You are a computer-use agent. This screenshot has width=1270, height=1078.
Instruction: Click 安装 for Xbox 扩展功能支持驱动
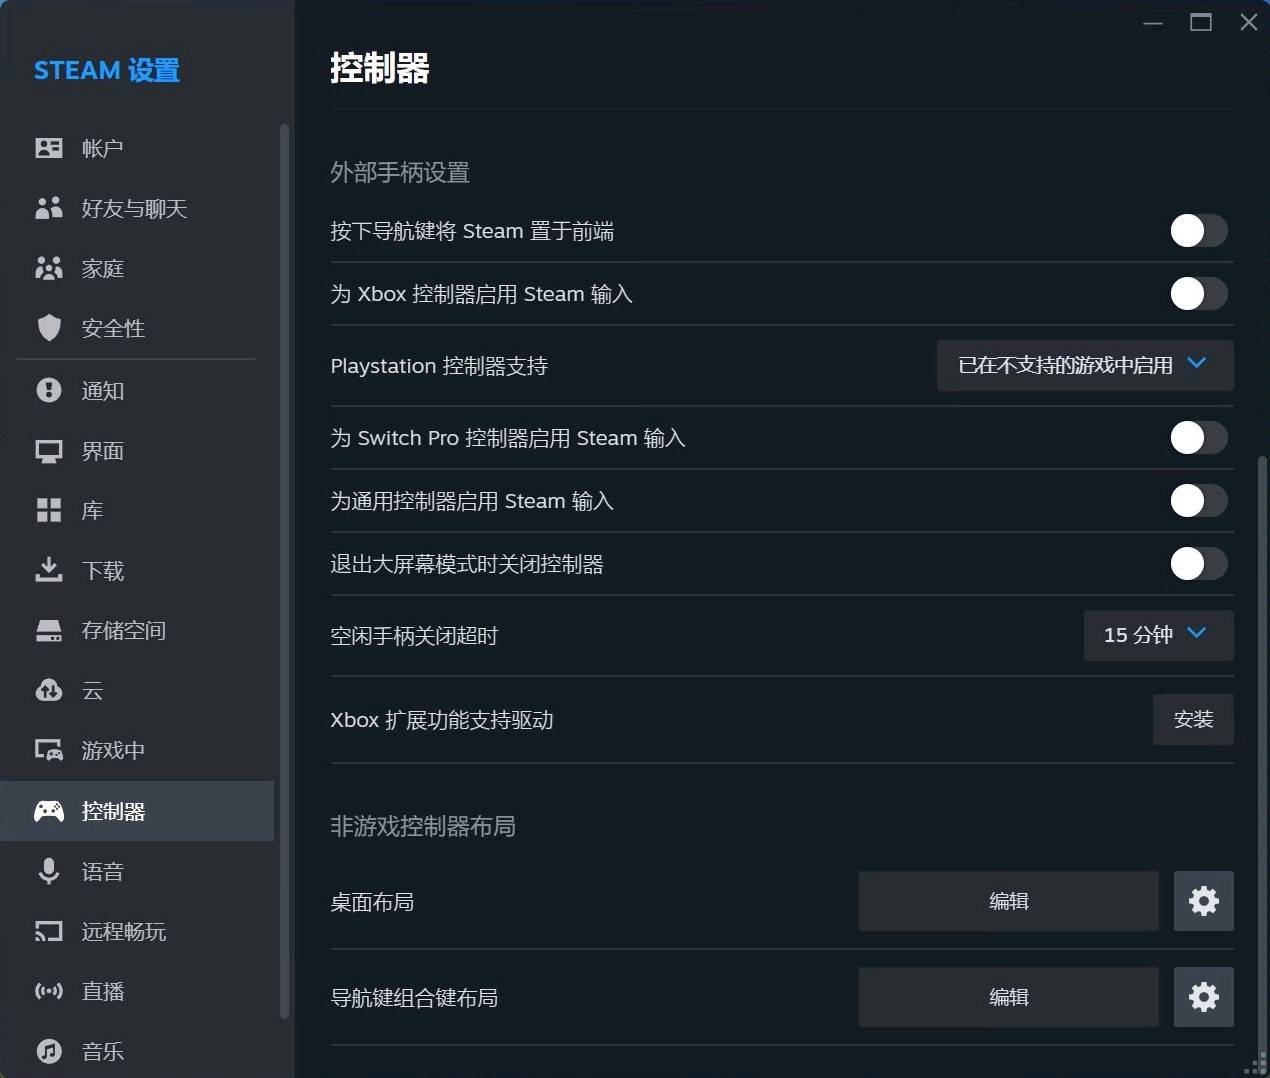(x=1192, y=720)
